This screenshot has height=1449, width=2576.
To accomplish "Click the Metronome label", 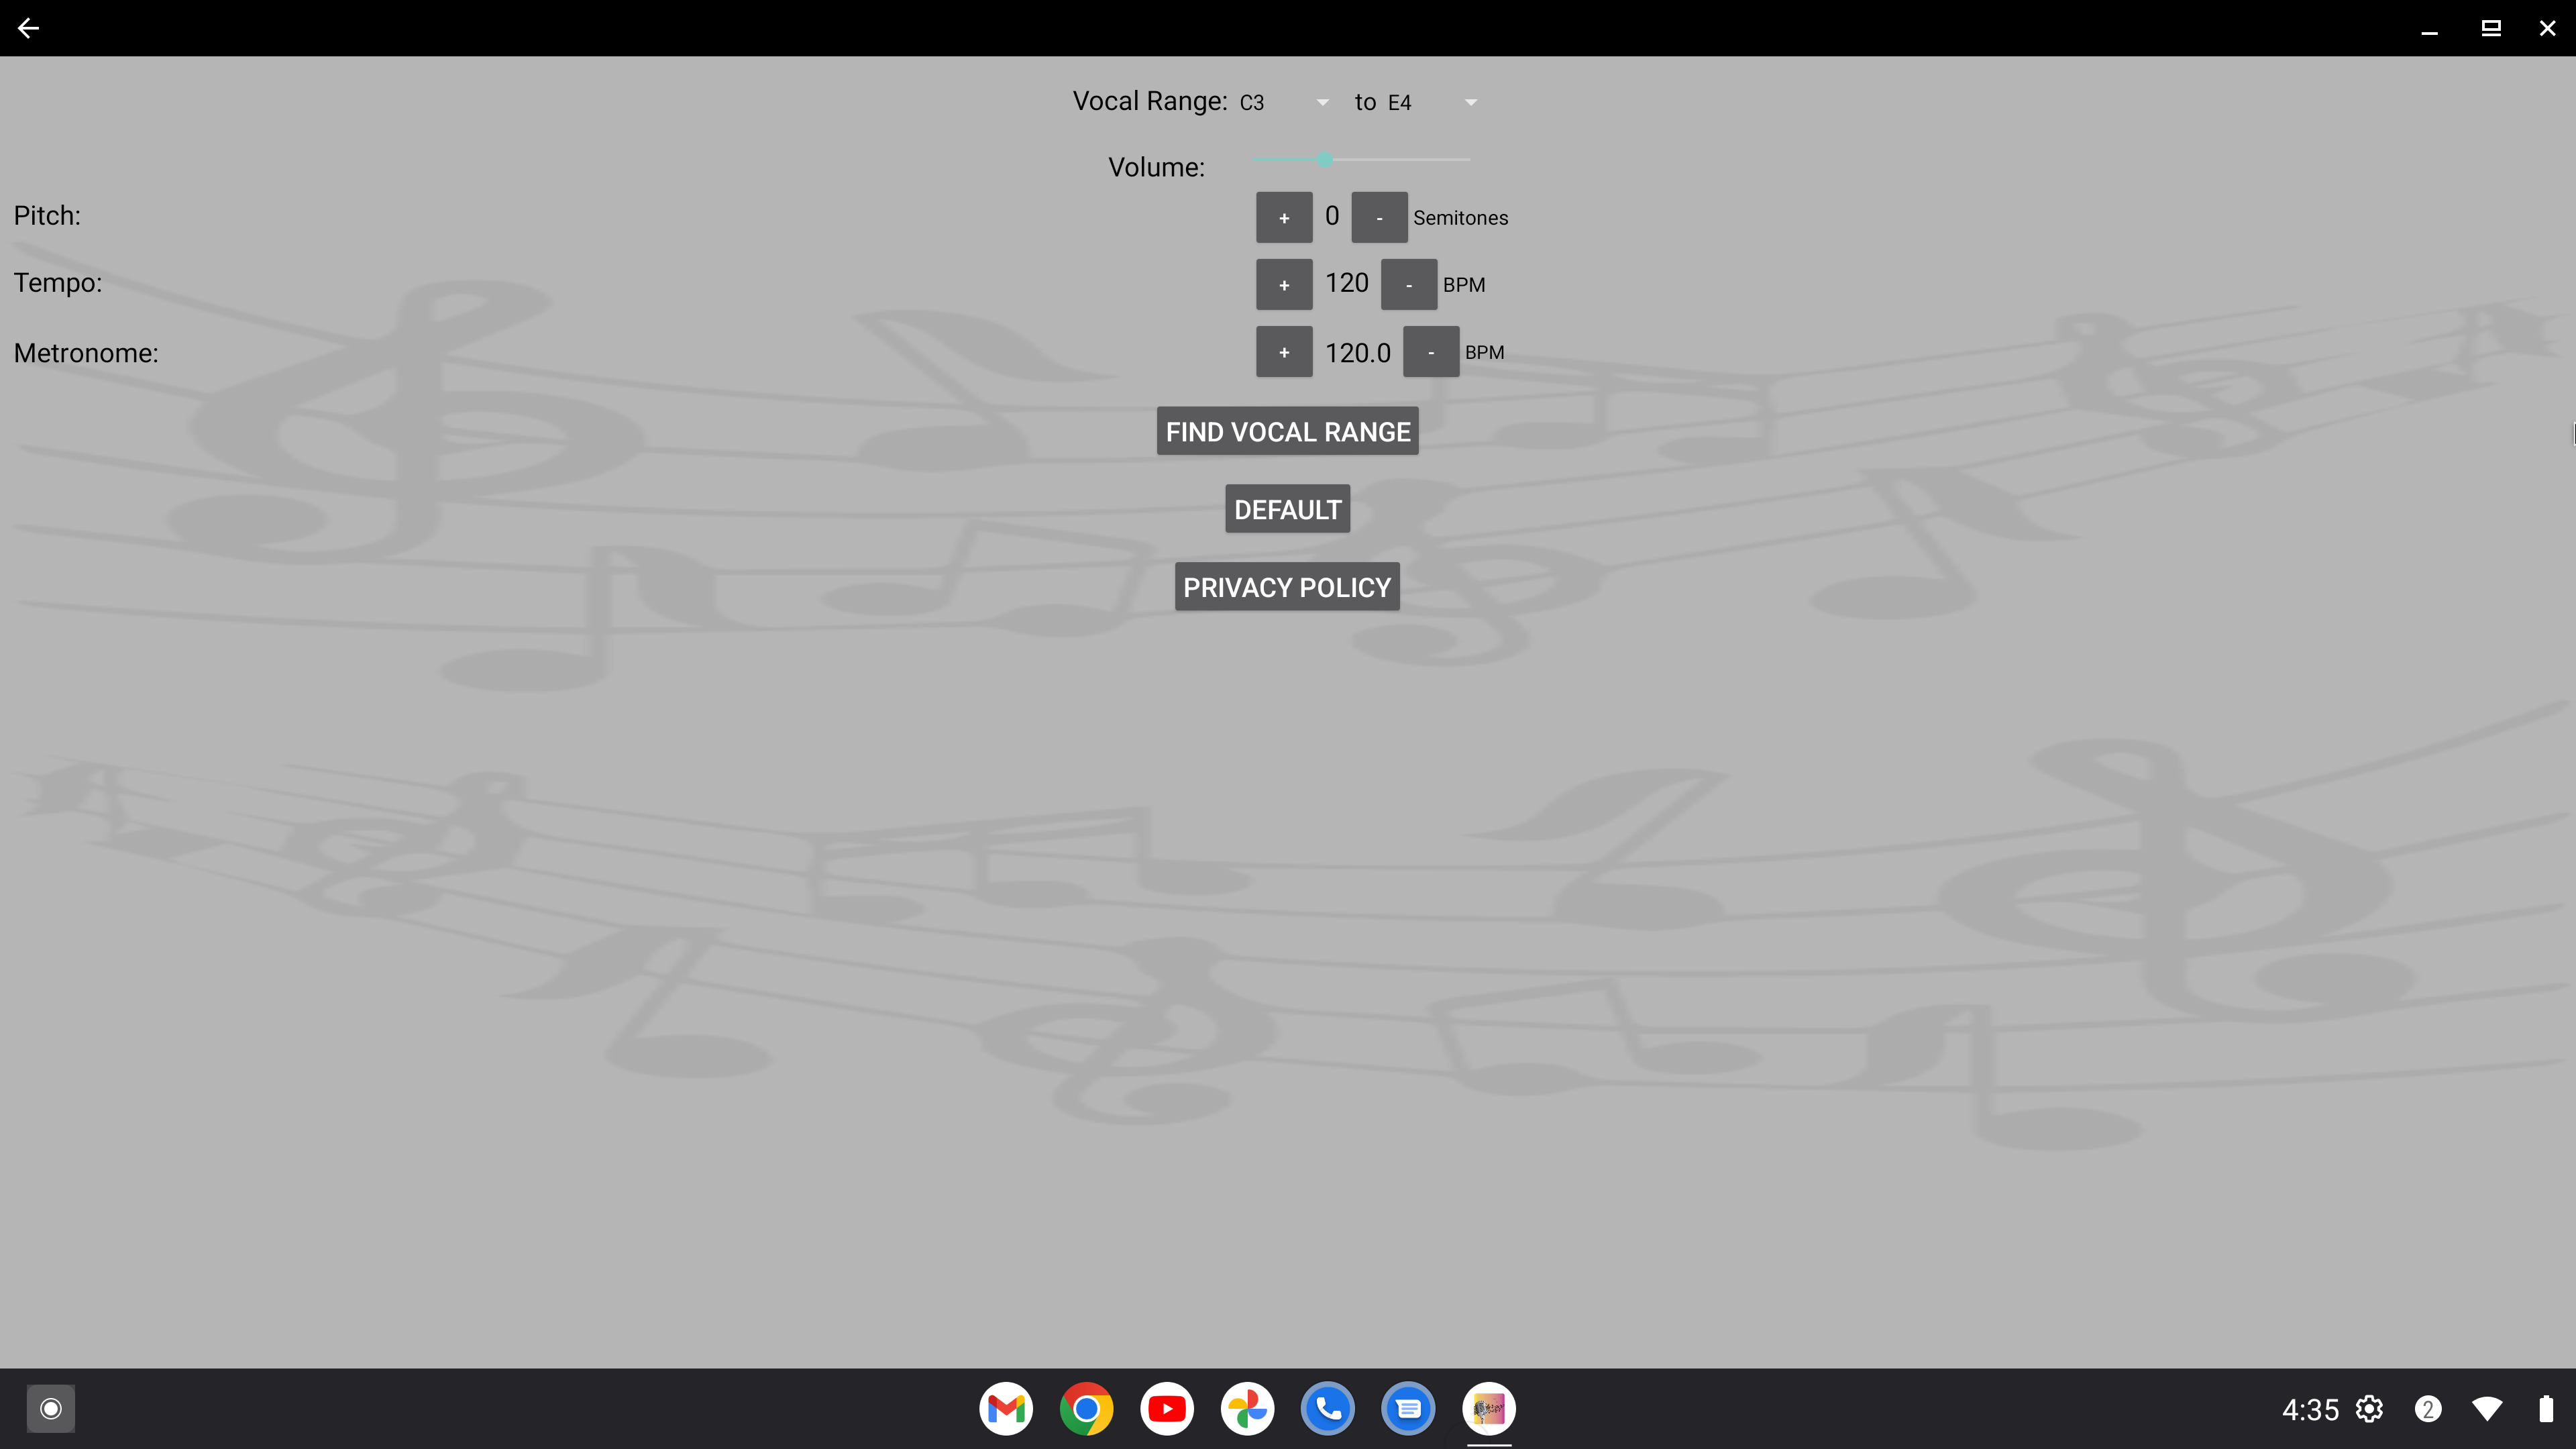I will (86, 353).
